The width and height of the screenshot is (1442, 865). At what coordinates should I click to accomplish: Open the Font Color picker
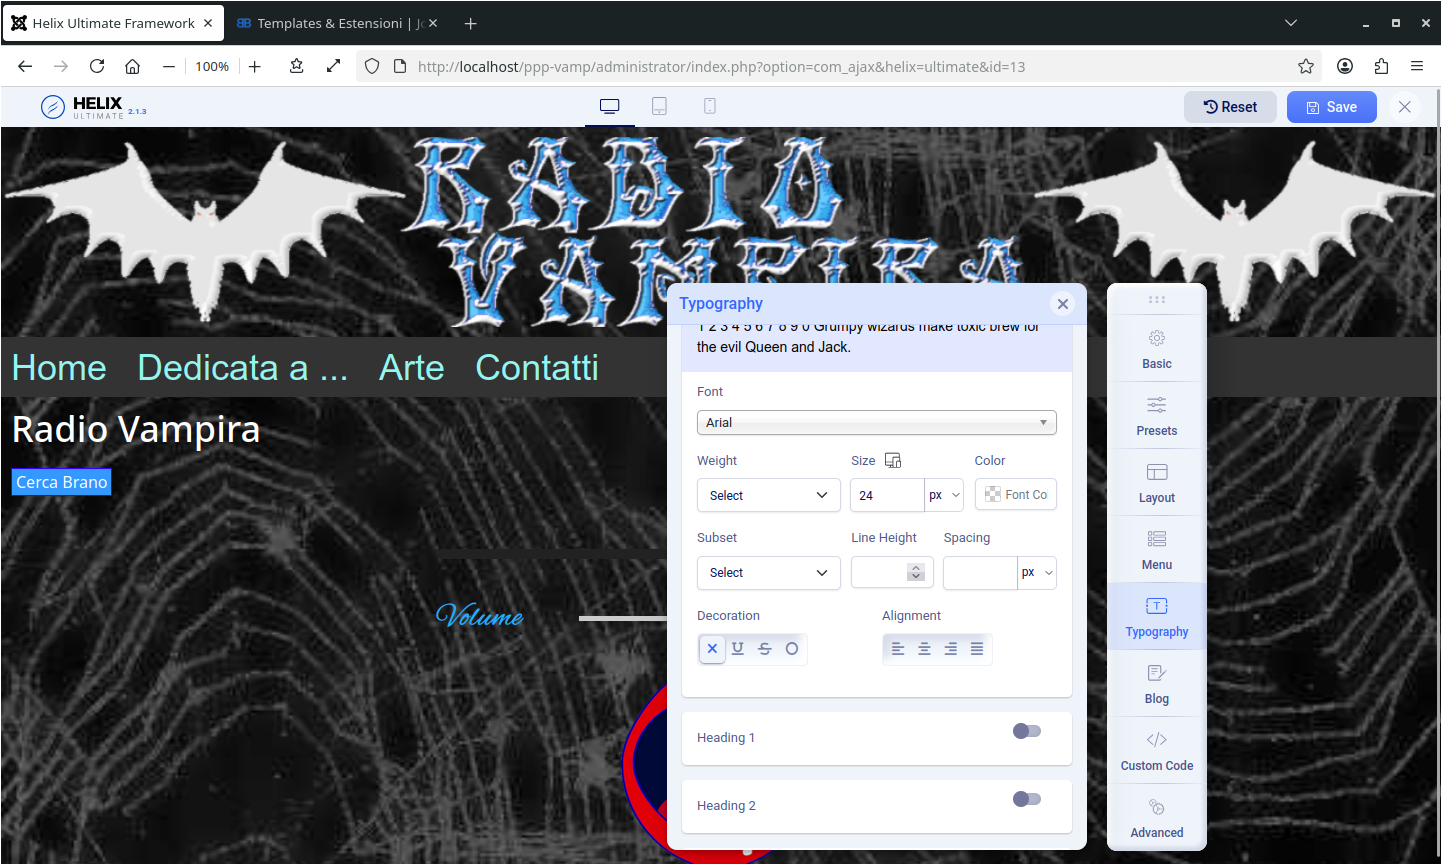pos(1016,494)
